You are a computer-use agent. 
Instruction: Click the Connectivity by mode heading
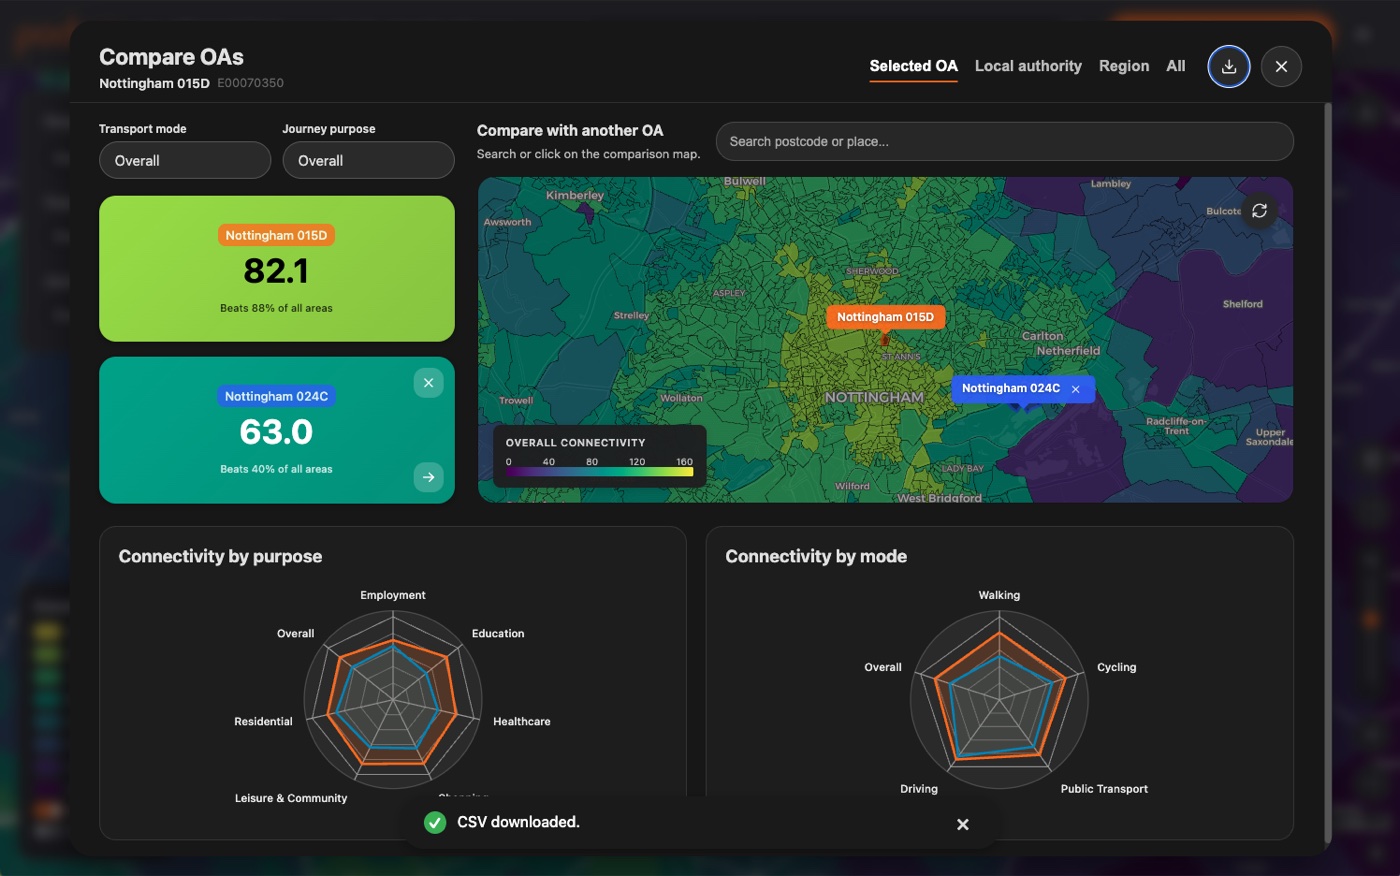(x=816, y=557)
